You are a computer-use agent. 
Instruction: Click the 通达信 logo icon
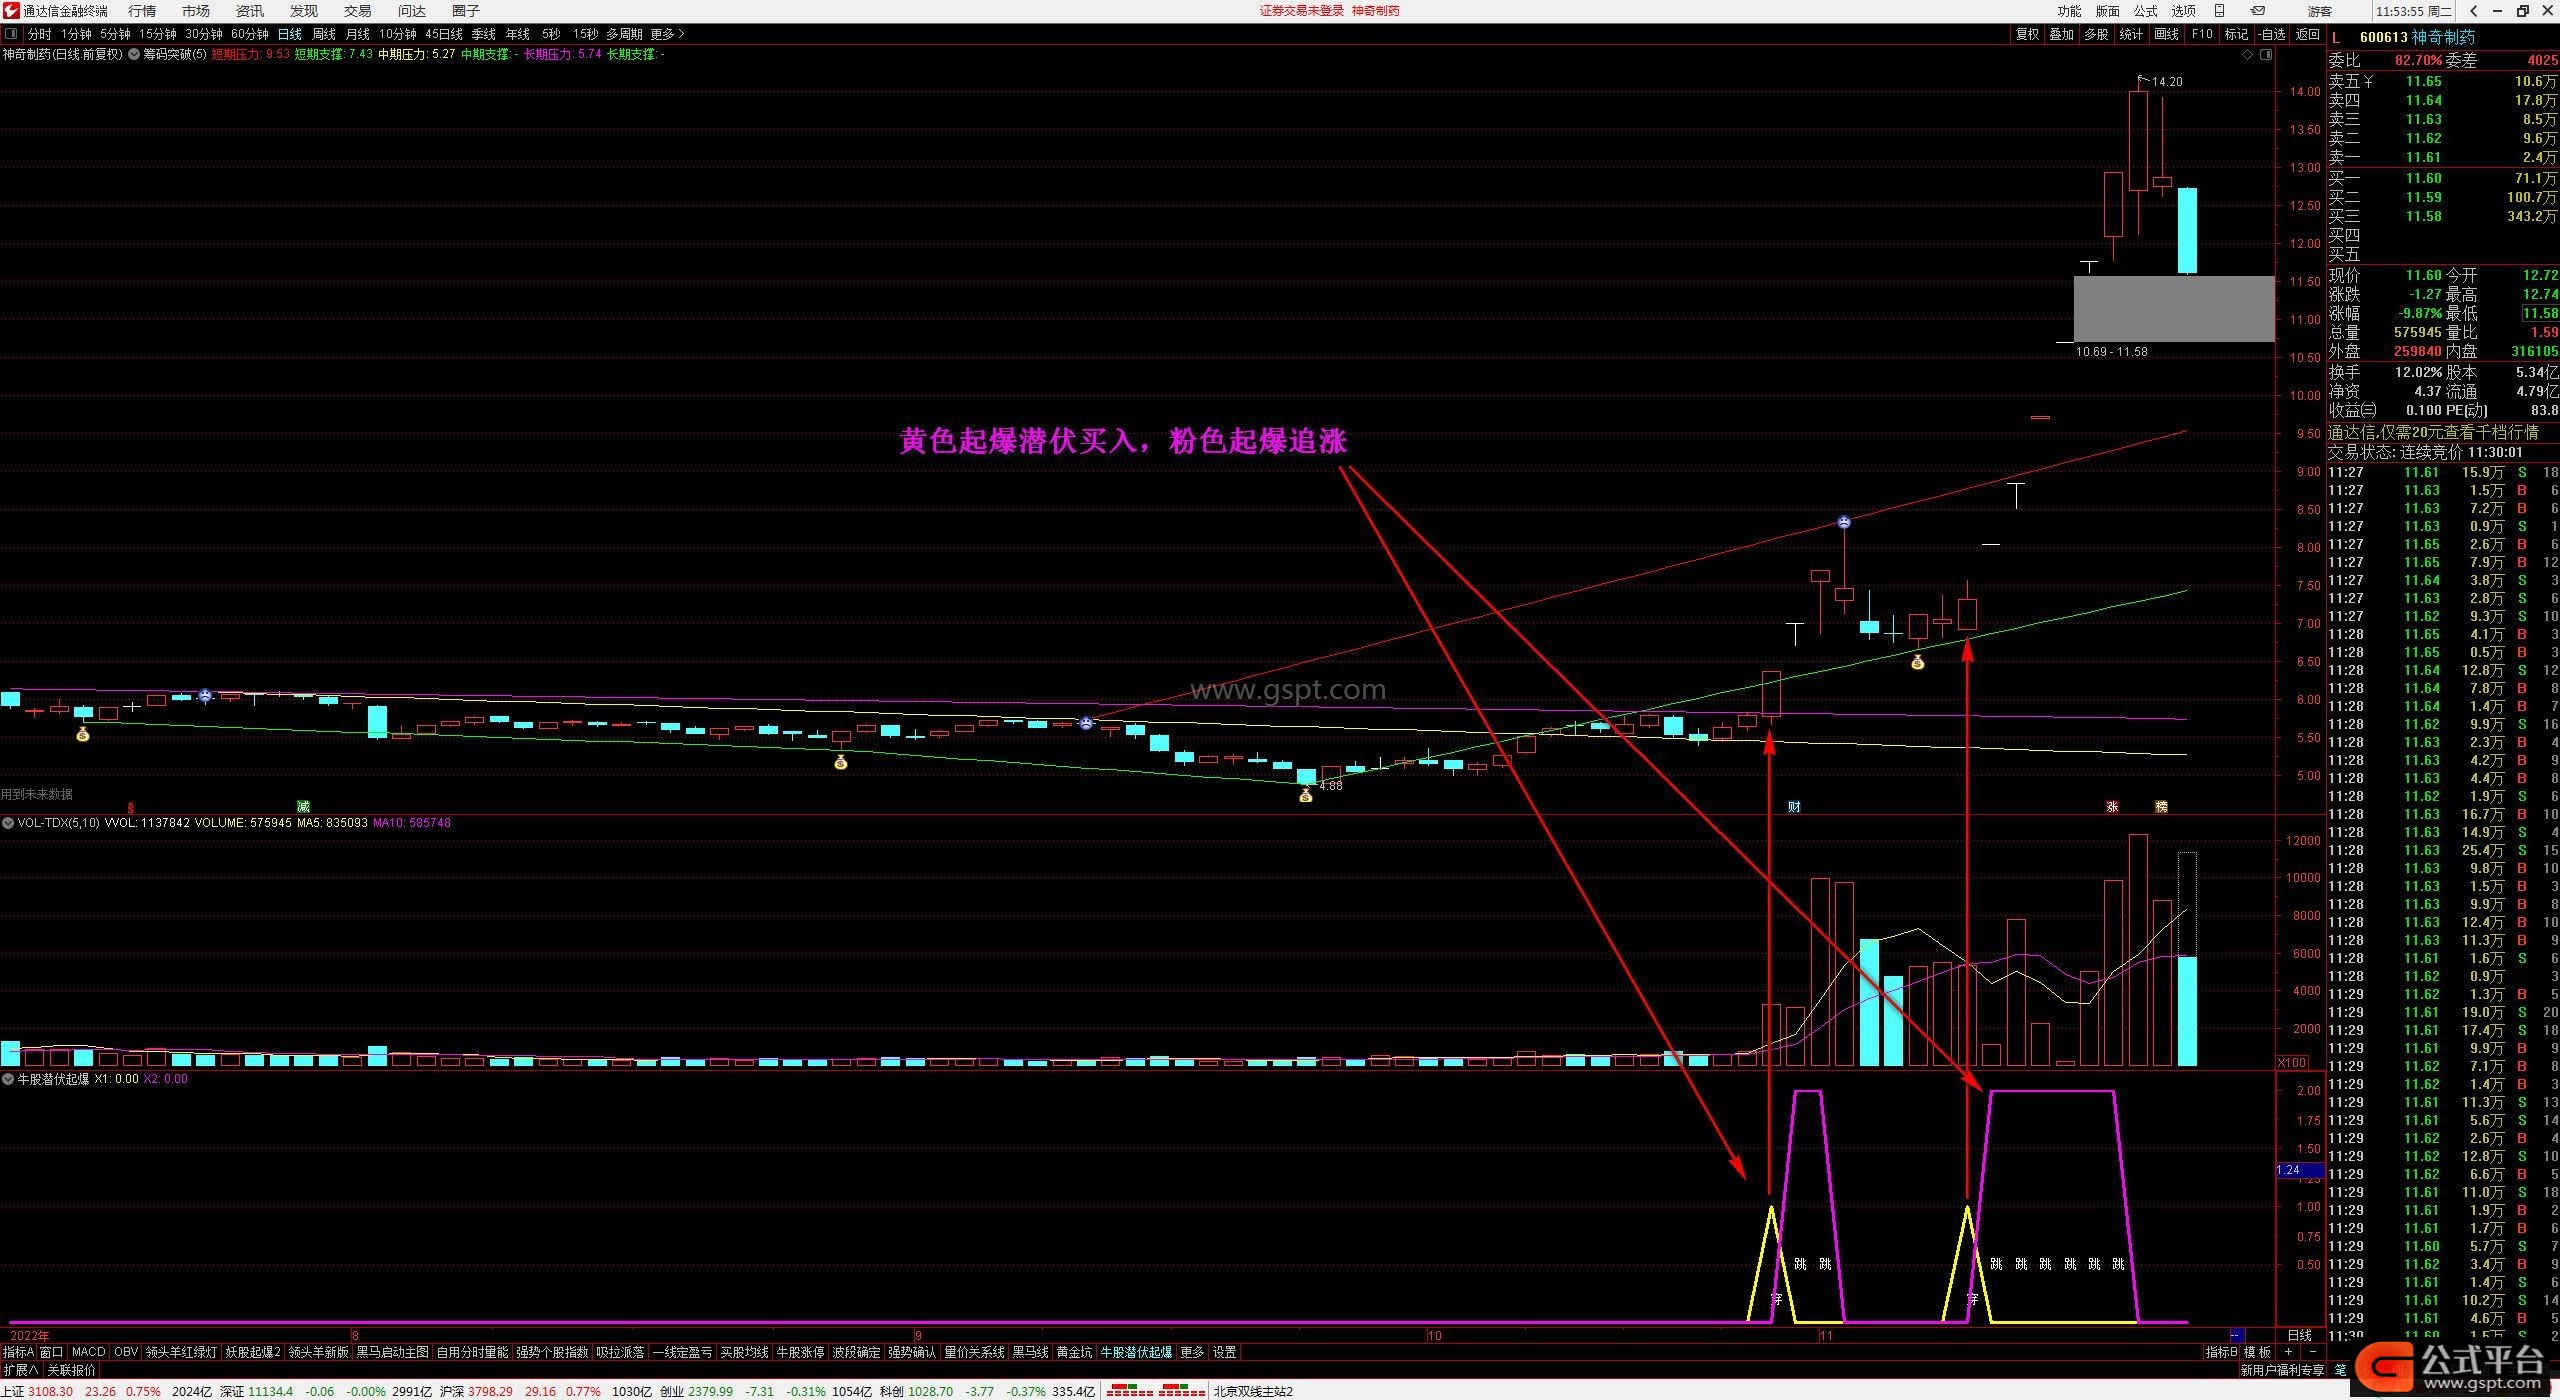click(x=10, y=11)
